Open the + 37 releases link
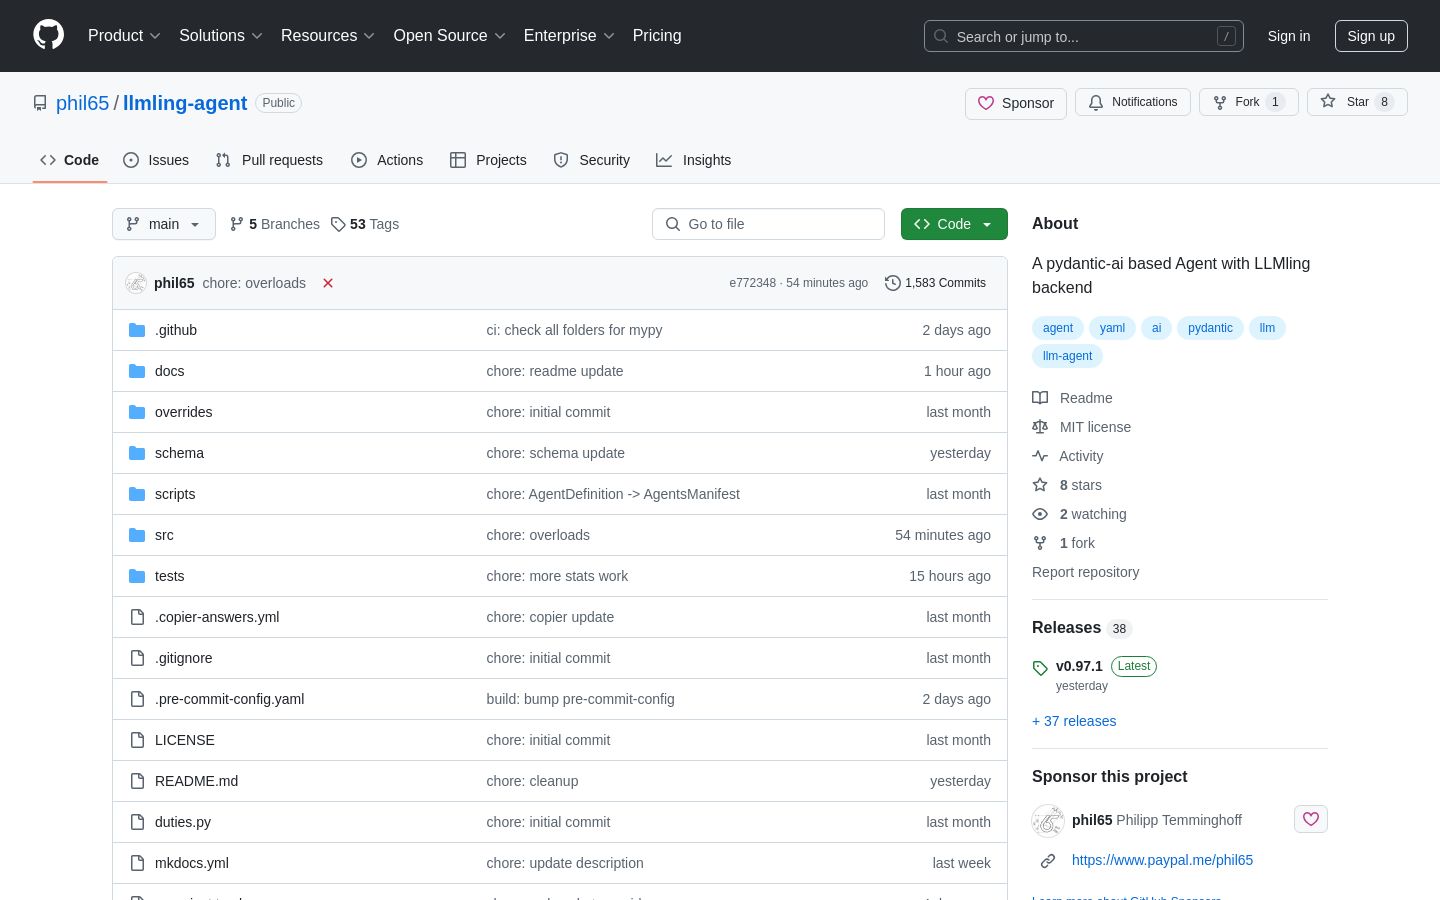Viewport: 1440px width, 900px height. (1074, 721)
